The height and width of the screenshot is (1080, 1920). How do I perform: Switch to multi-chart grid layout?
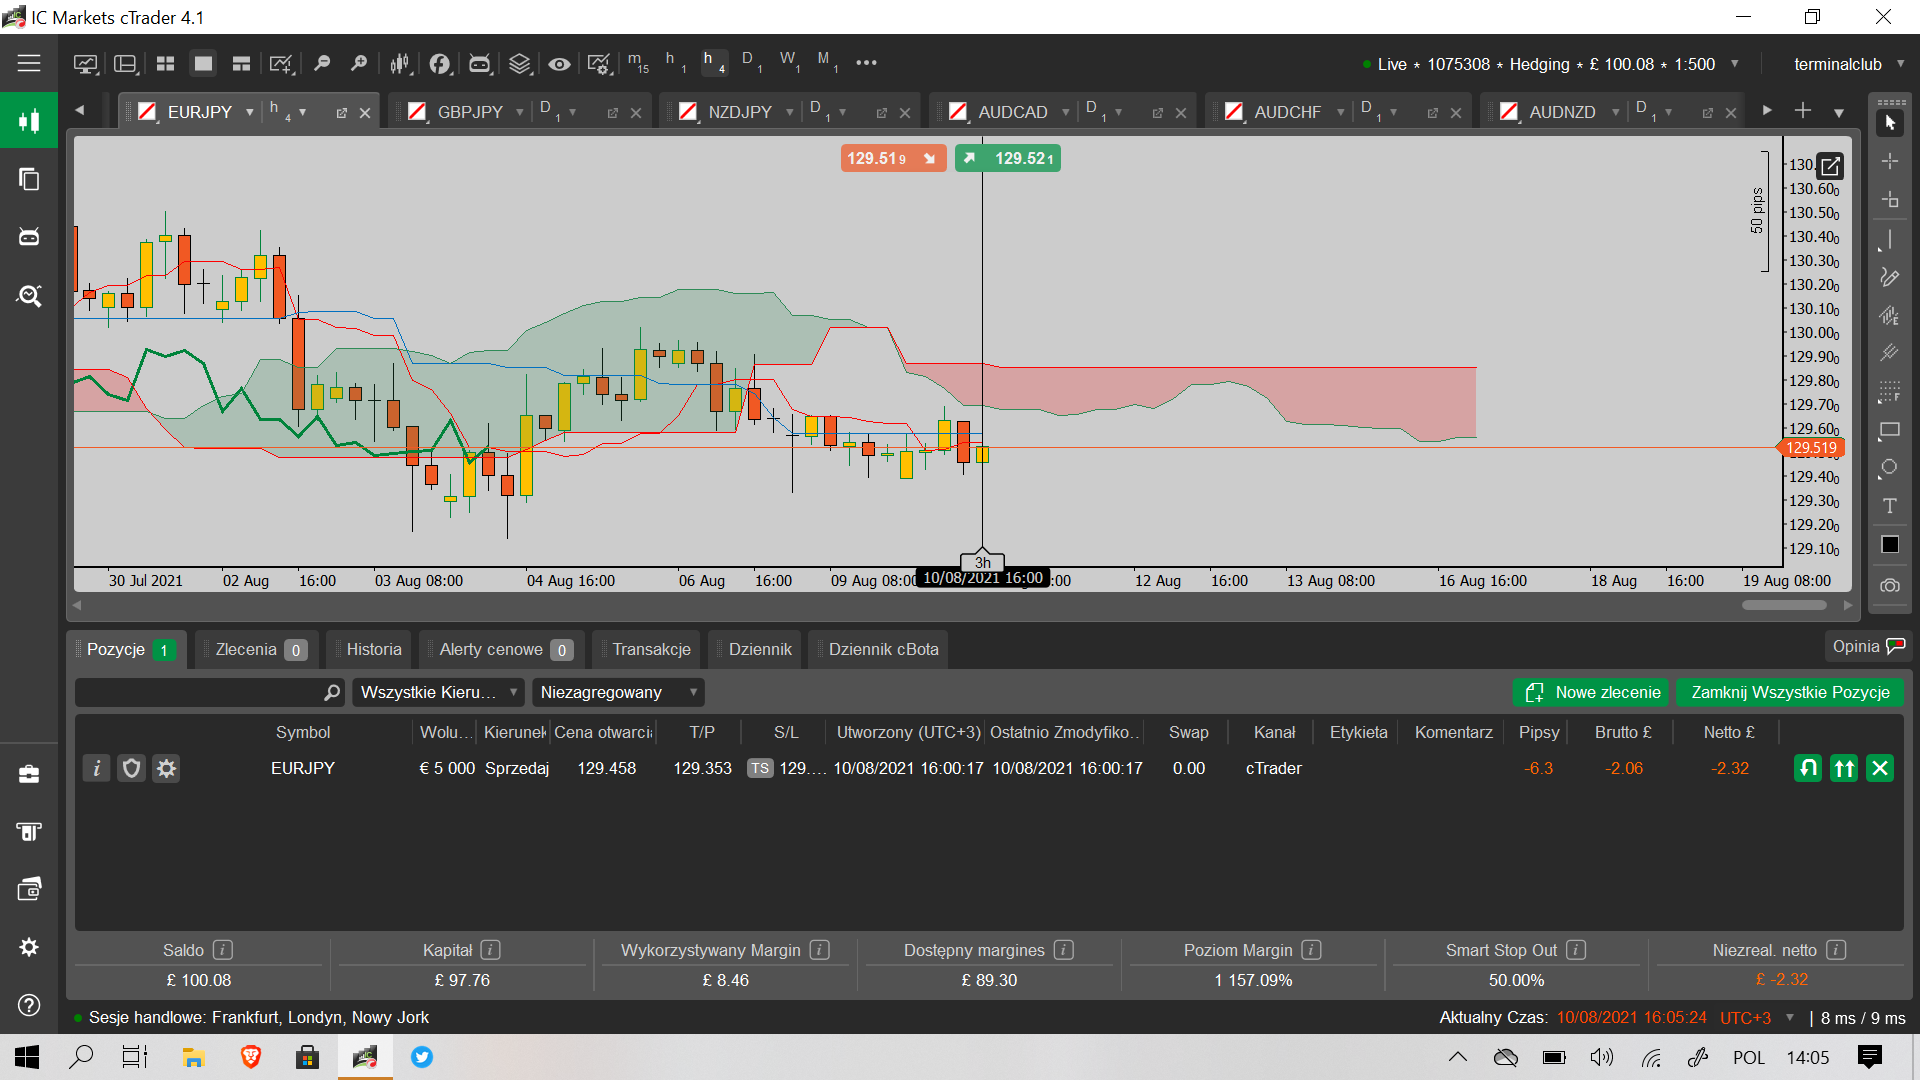(x=165, y=64)
